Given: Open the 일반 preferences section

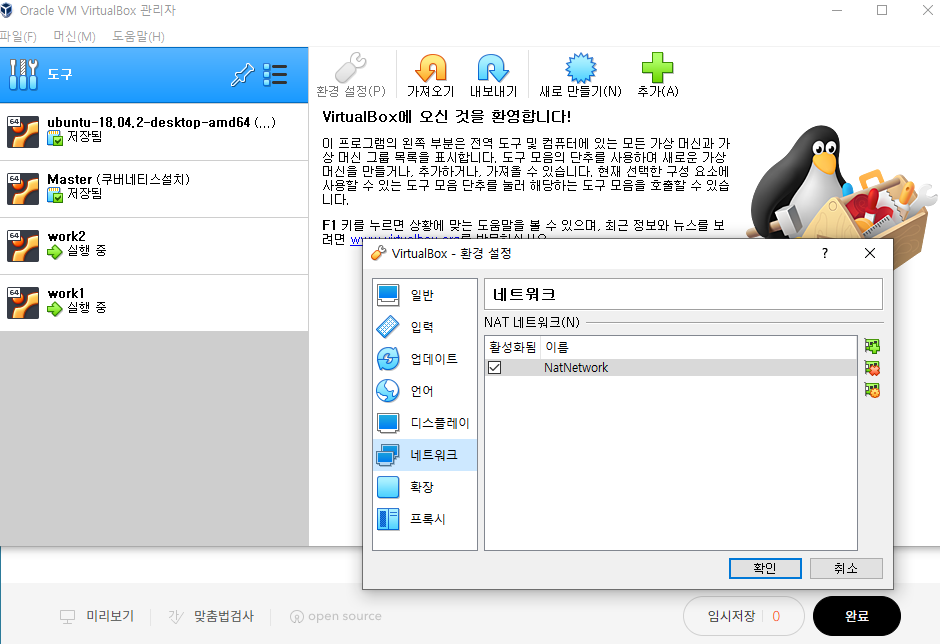Looking at the screenshot, I should point(425,294).
